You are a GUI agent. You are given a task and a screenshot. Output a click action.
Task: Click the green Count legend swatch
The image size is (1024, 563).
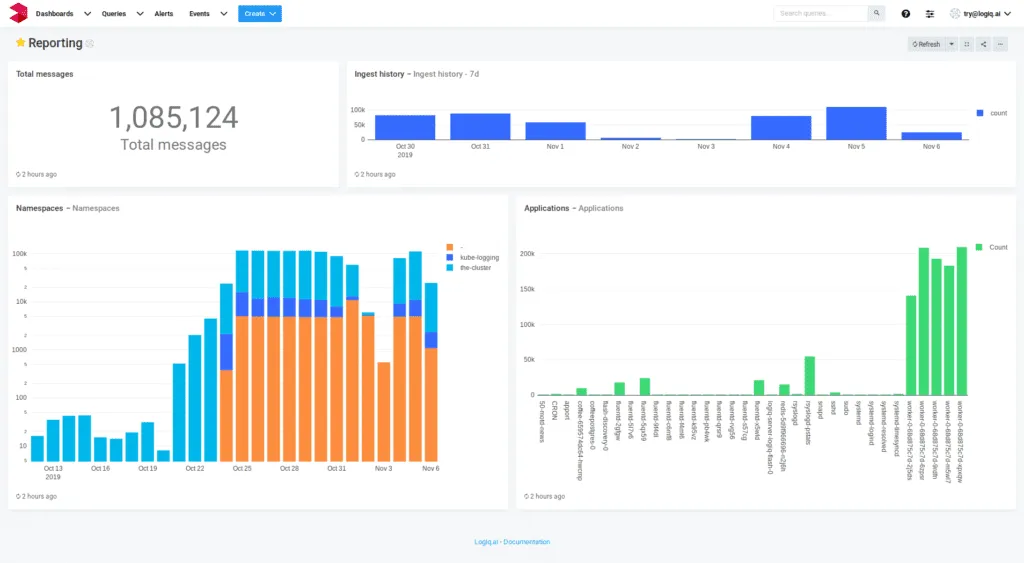tap(979, 246)
